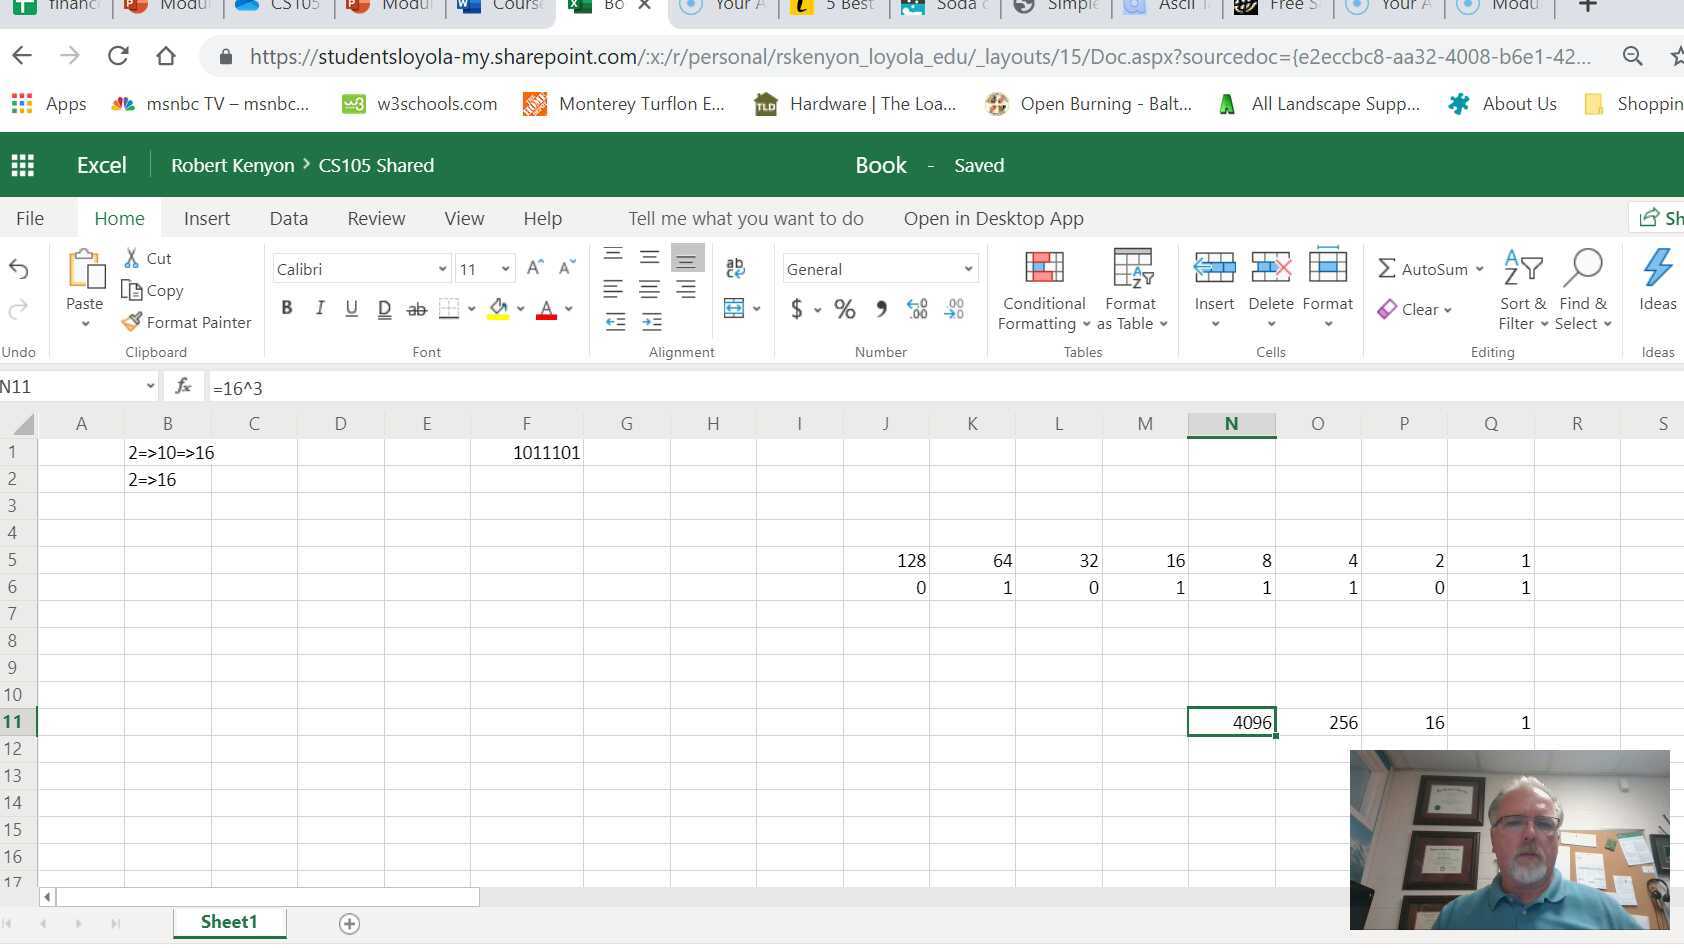Screen dimensions: 1684x948
Task: Click the CS105 Shared breadcrumb link
Action: pyautogui.click(x=376, y=165)
